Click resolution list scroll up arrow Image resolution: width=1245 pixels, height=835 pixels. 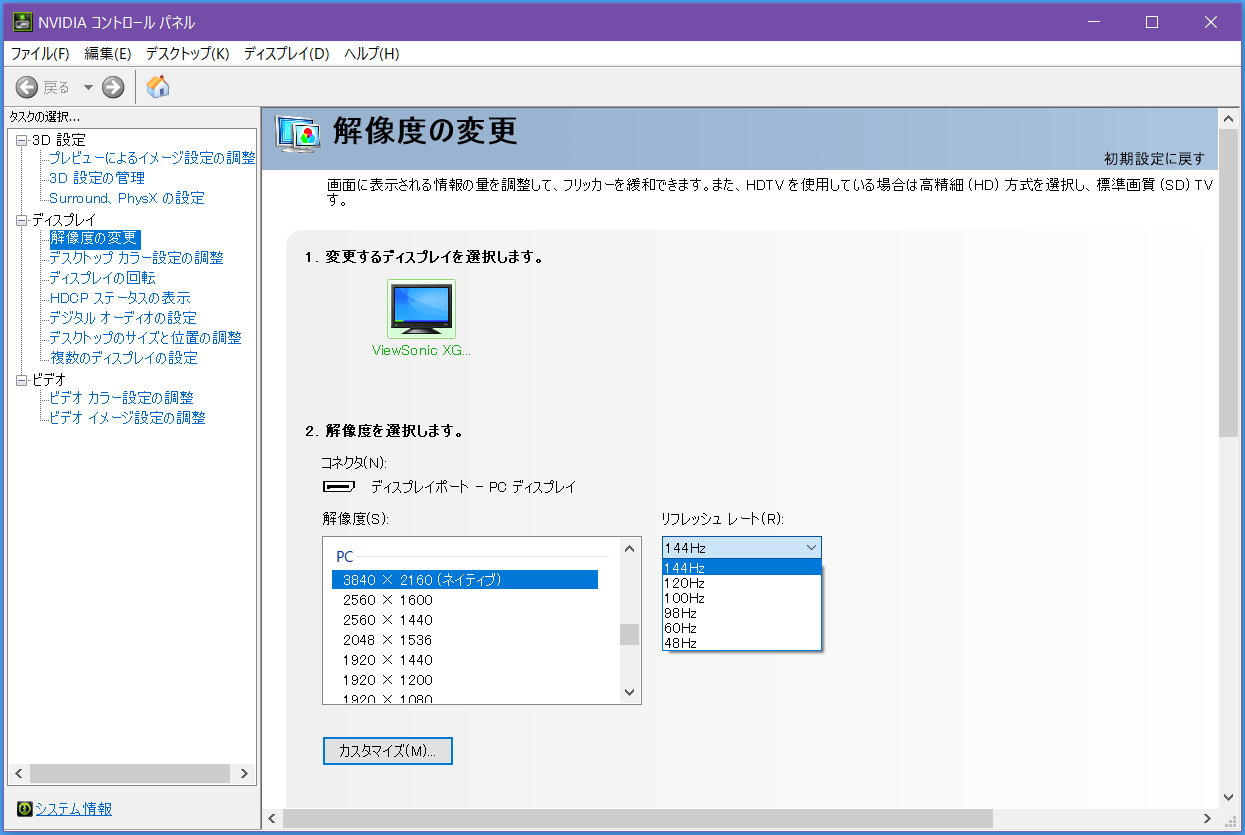point(629,548)
